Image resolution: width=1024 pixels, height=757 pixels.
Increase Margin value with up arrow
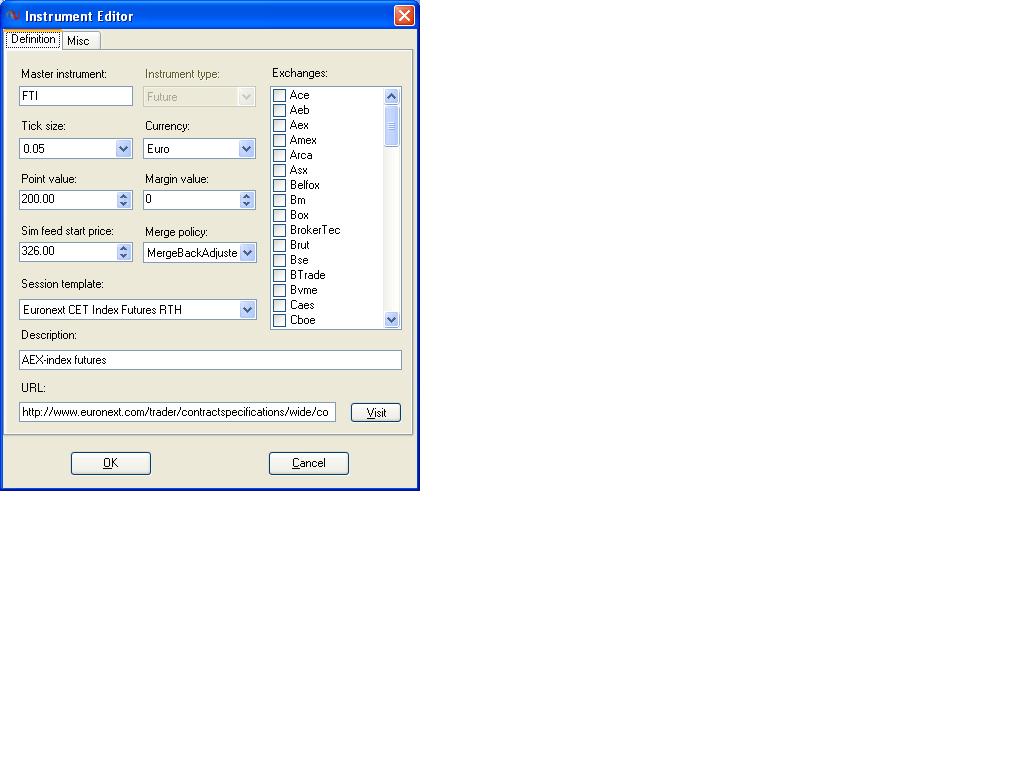coord(246,195)
